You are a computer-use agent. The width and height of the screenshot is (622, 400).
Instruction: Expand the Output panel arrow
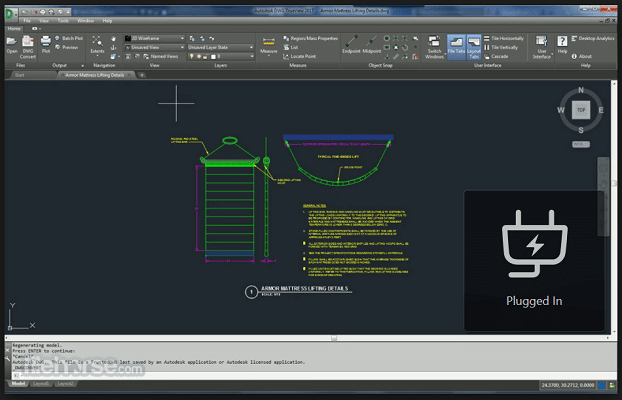coord(83,65)
